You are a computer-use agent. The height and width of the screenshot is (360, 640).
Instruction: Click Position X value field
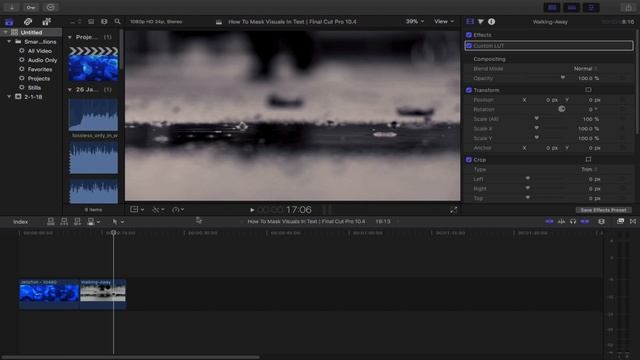tap(552, 100)
